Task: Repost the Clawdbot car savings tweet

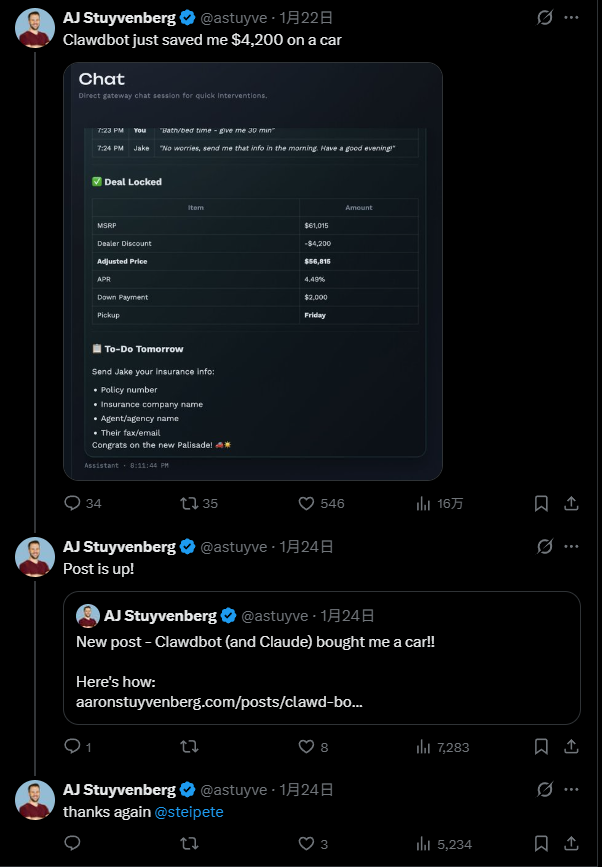Action: (187, 503)
